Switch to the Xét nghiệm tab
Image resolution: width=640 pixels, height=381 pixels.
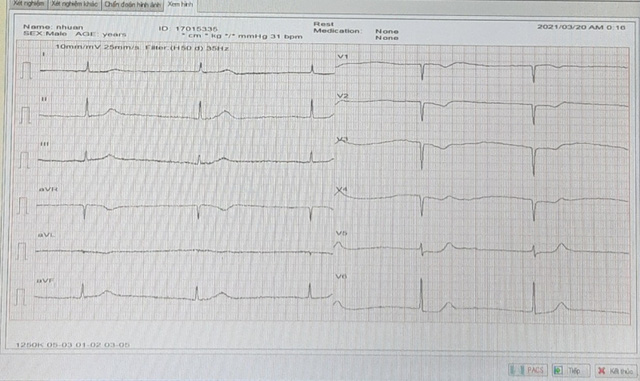coord(28,4)
